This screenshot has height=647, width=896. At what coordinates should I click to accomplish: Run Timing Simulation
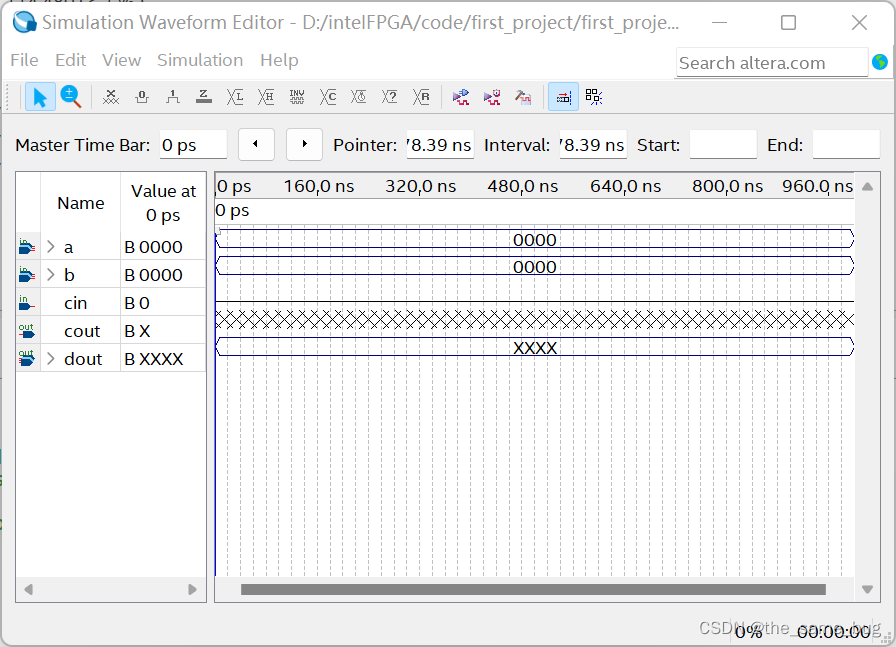(x=492, y=97)
